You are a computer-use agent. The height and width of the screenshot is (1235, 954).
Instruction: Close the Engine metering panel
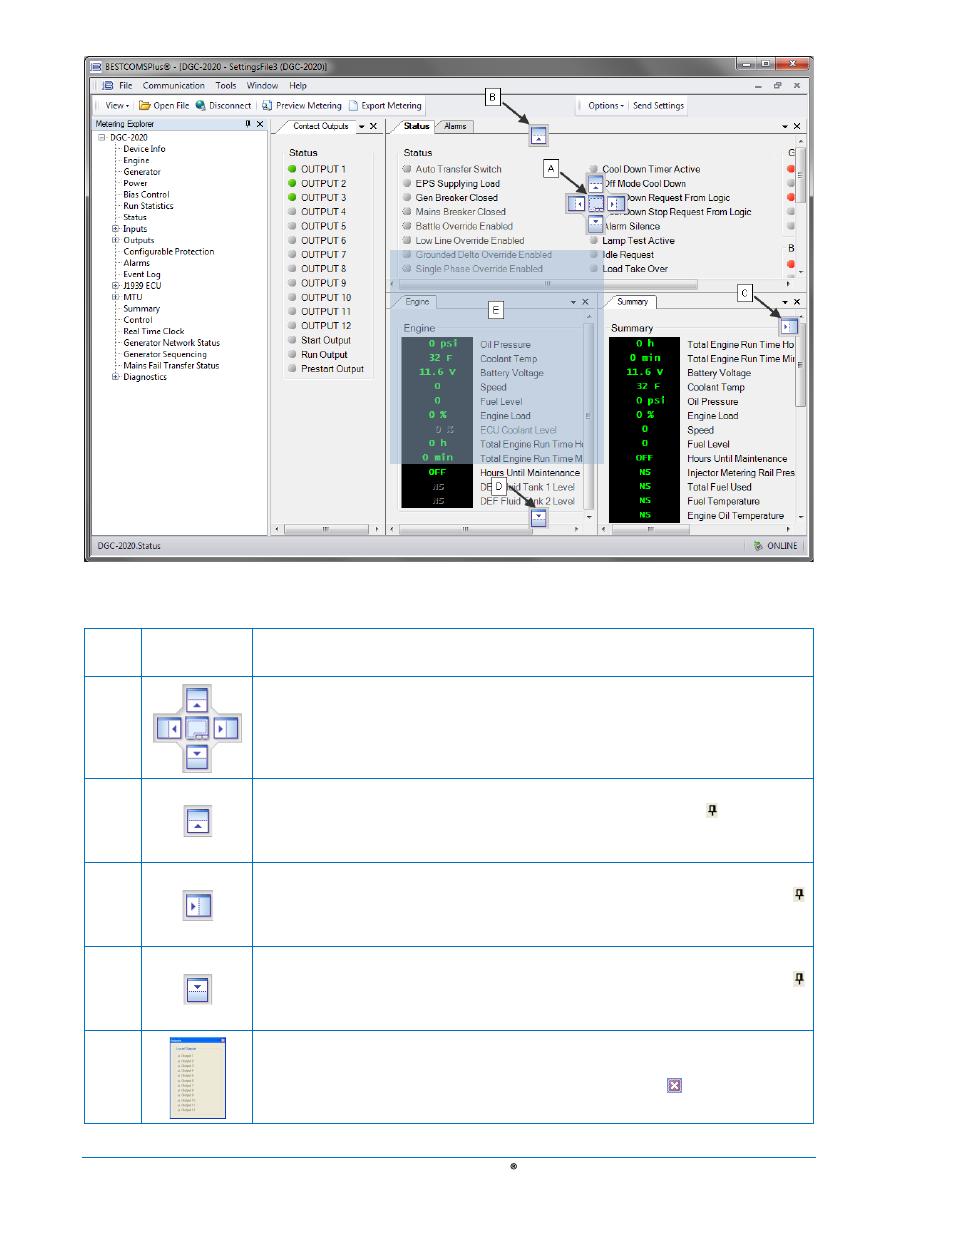[x=586, y=302]
